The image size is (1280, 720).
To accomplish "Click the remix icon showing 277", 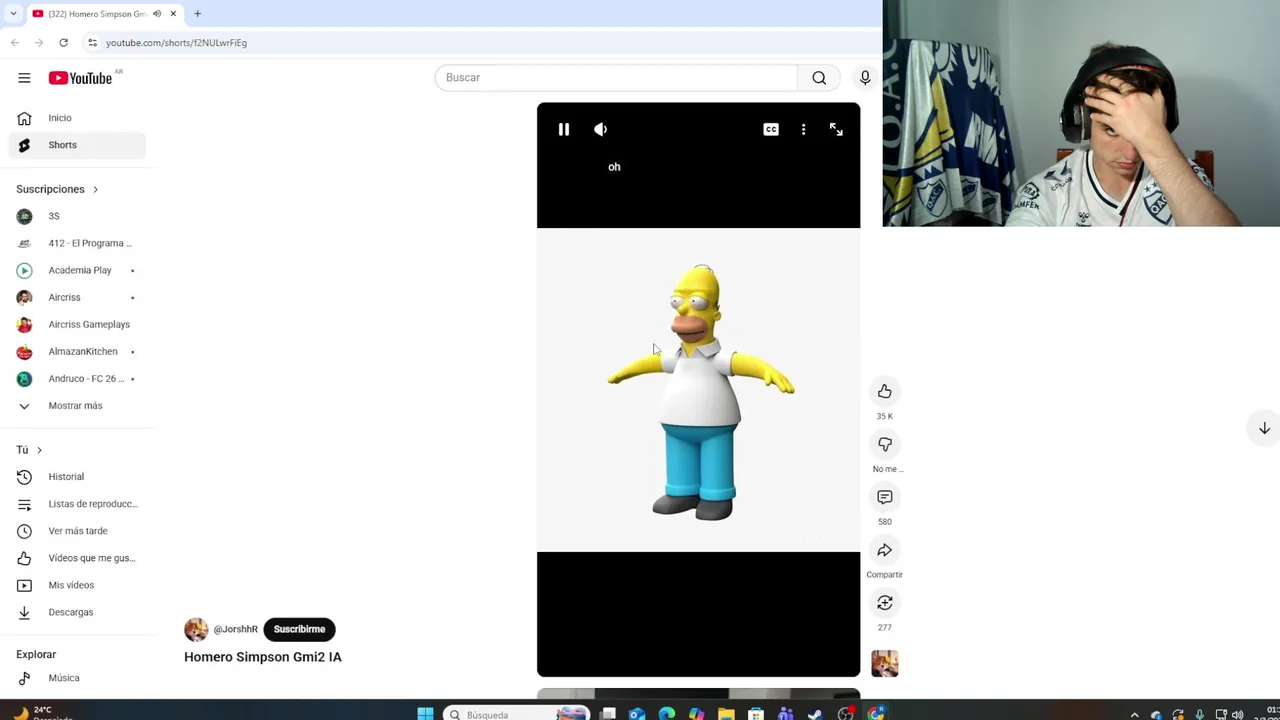I will (x=885, y=603).
